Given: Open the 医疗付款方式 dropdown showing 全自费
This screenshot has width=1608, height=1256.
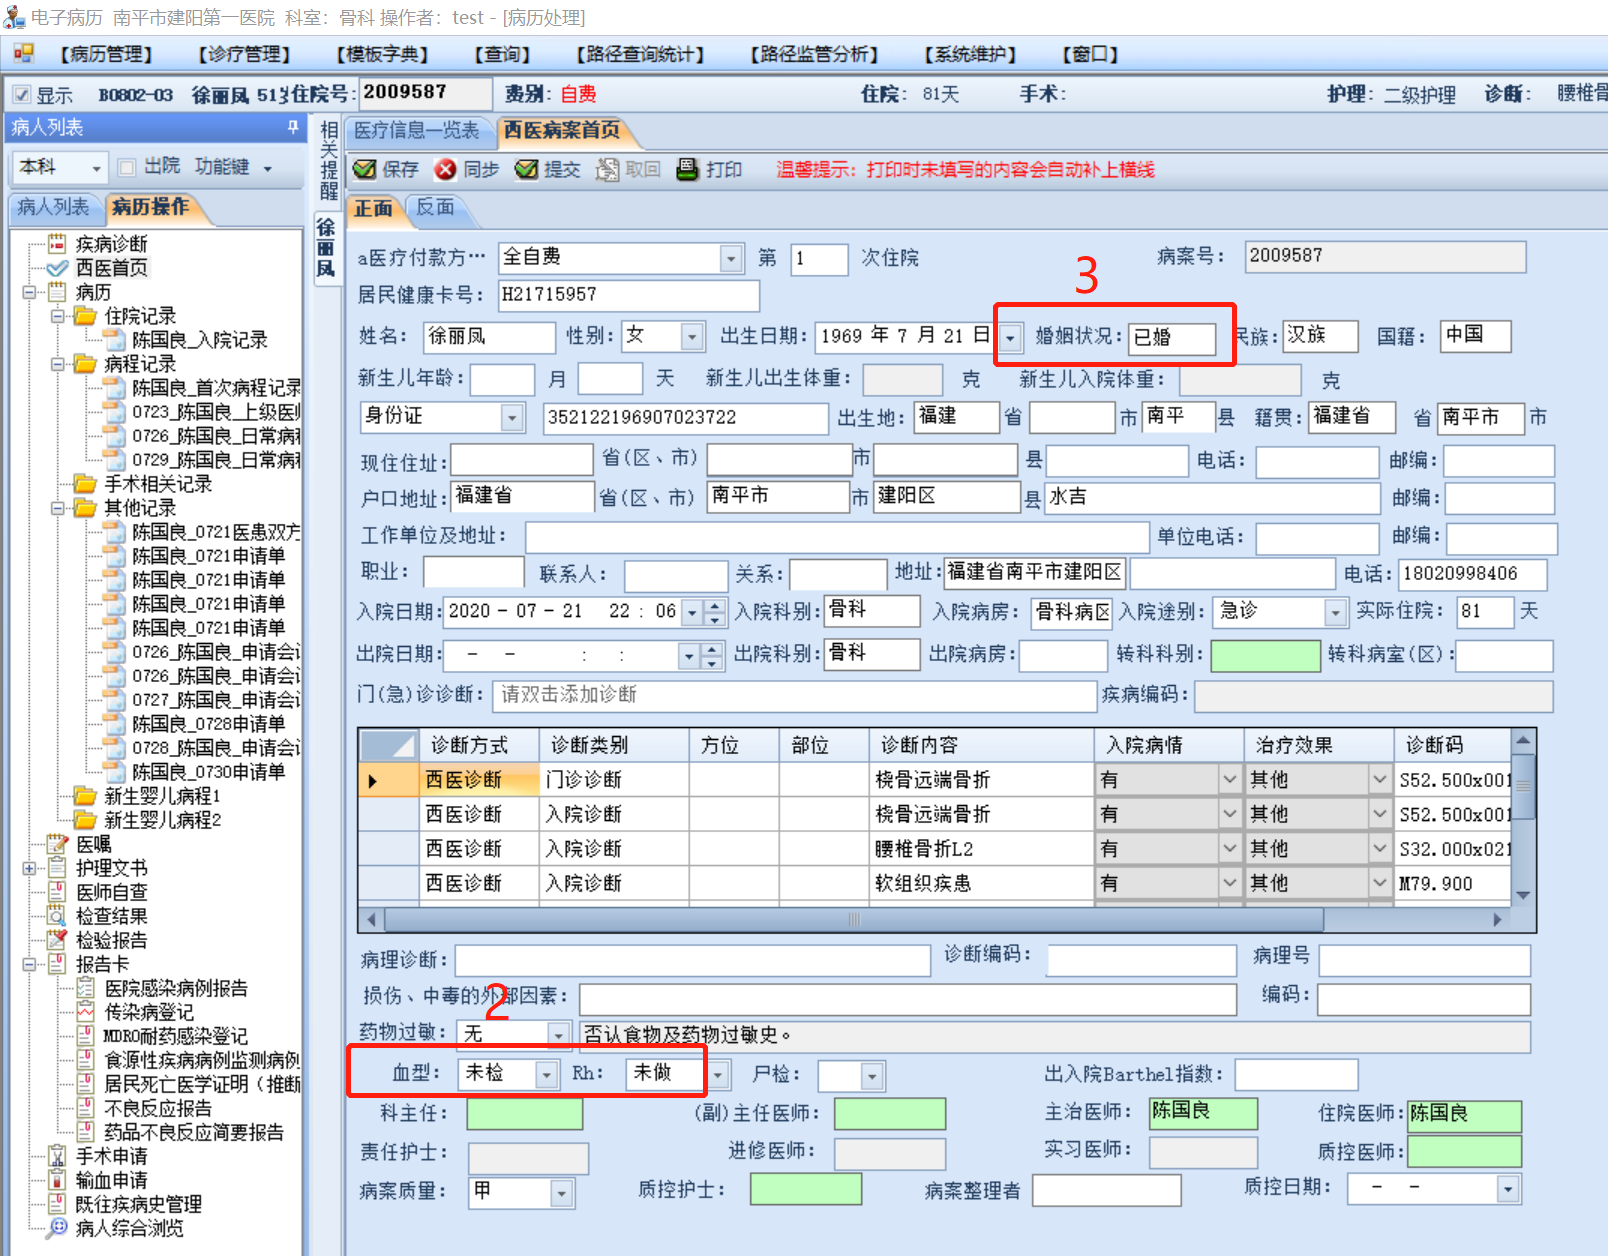Looking at the screenshot, I should 731,258.
